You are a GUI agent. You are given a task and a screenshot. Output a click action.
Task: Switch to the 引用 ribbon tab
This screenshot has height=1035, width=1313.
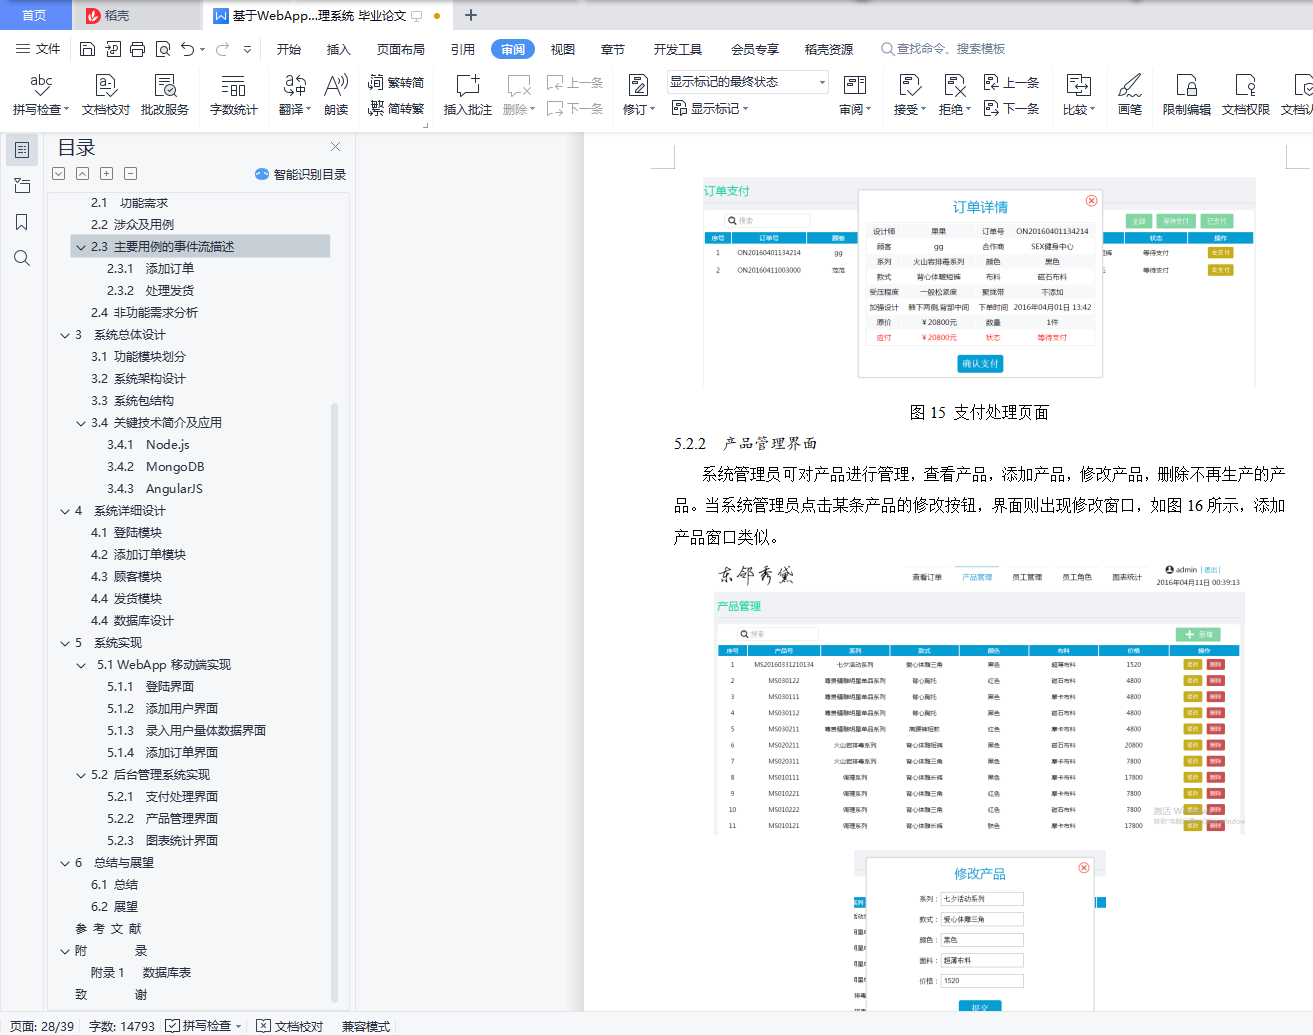click(463, 49)
